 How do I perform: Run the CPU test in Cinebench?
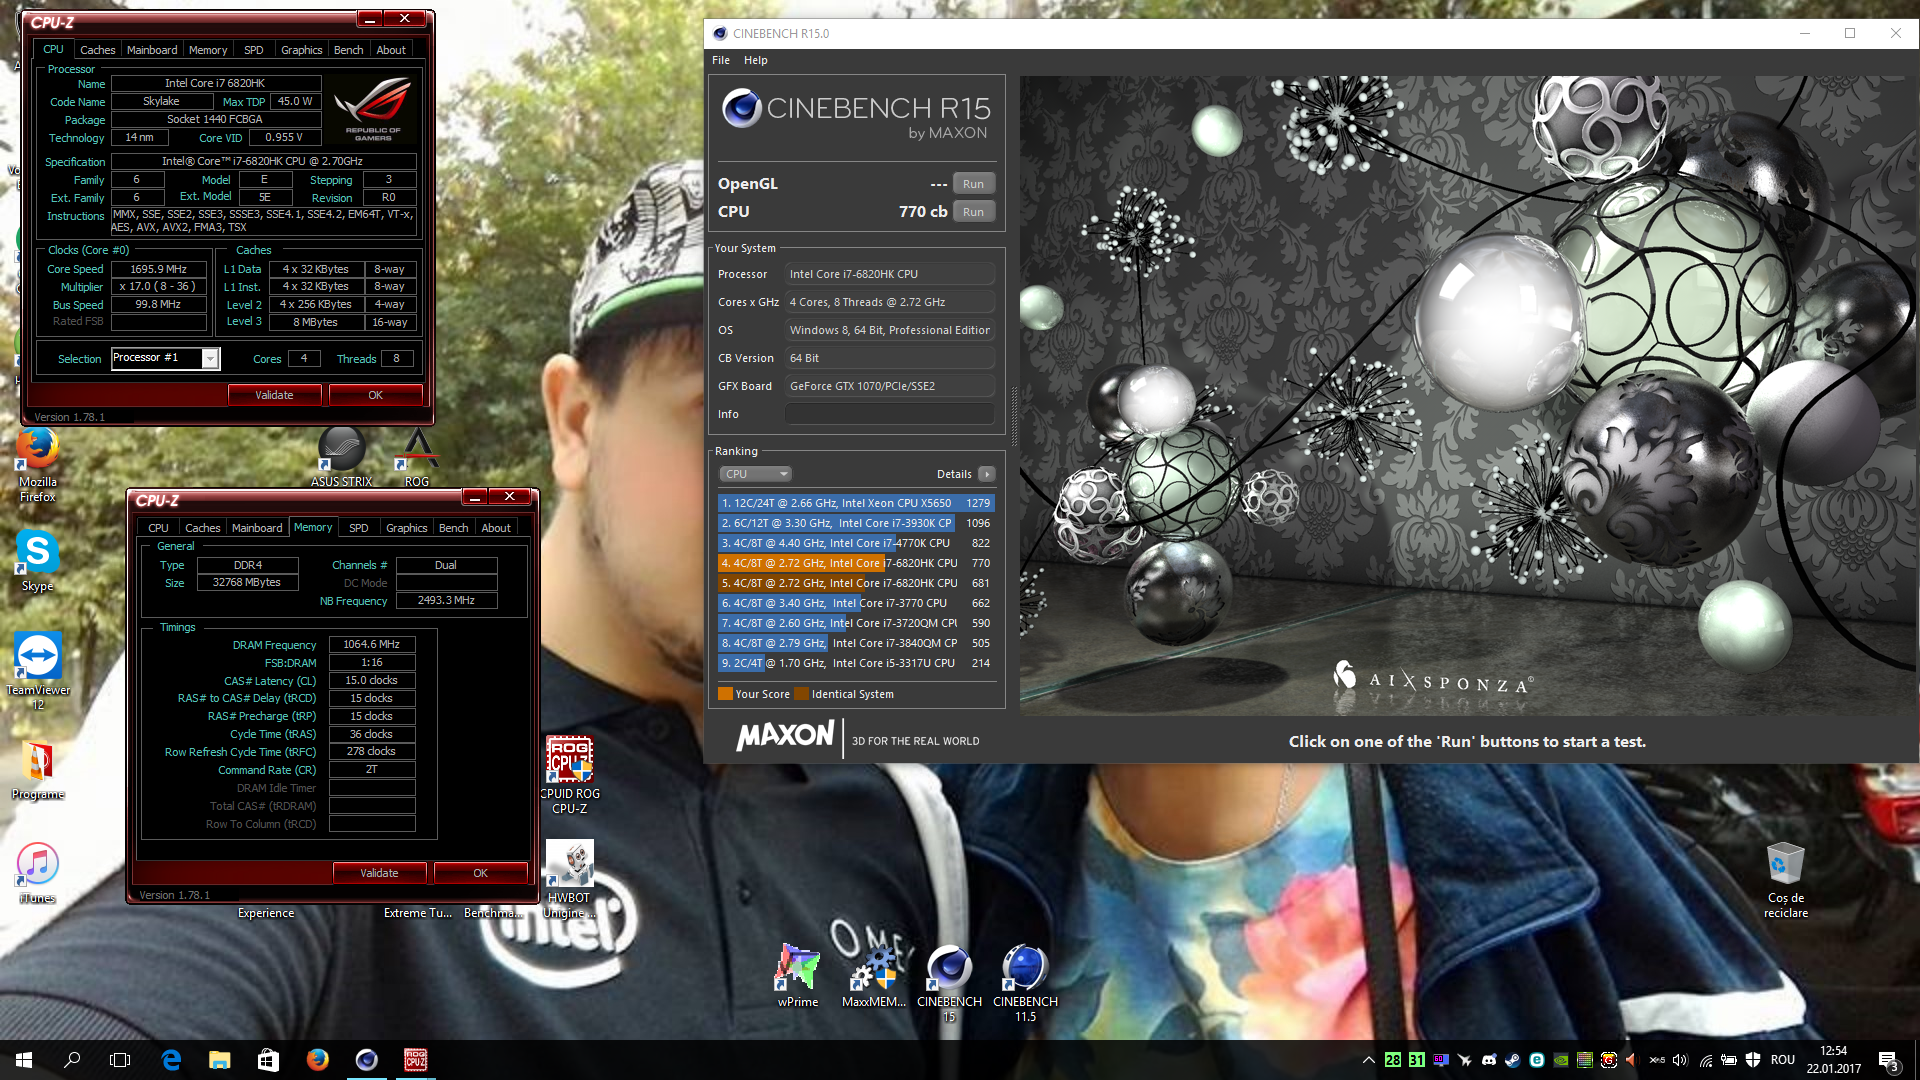pos(973,212)
